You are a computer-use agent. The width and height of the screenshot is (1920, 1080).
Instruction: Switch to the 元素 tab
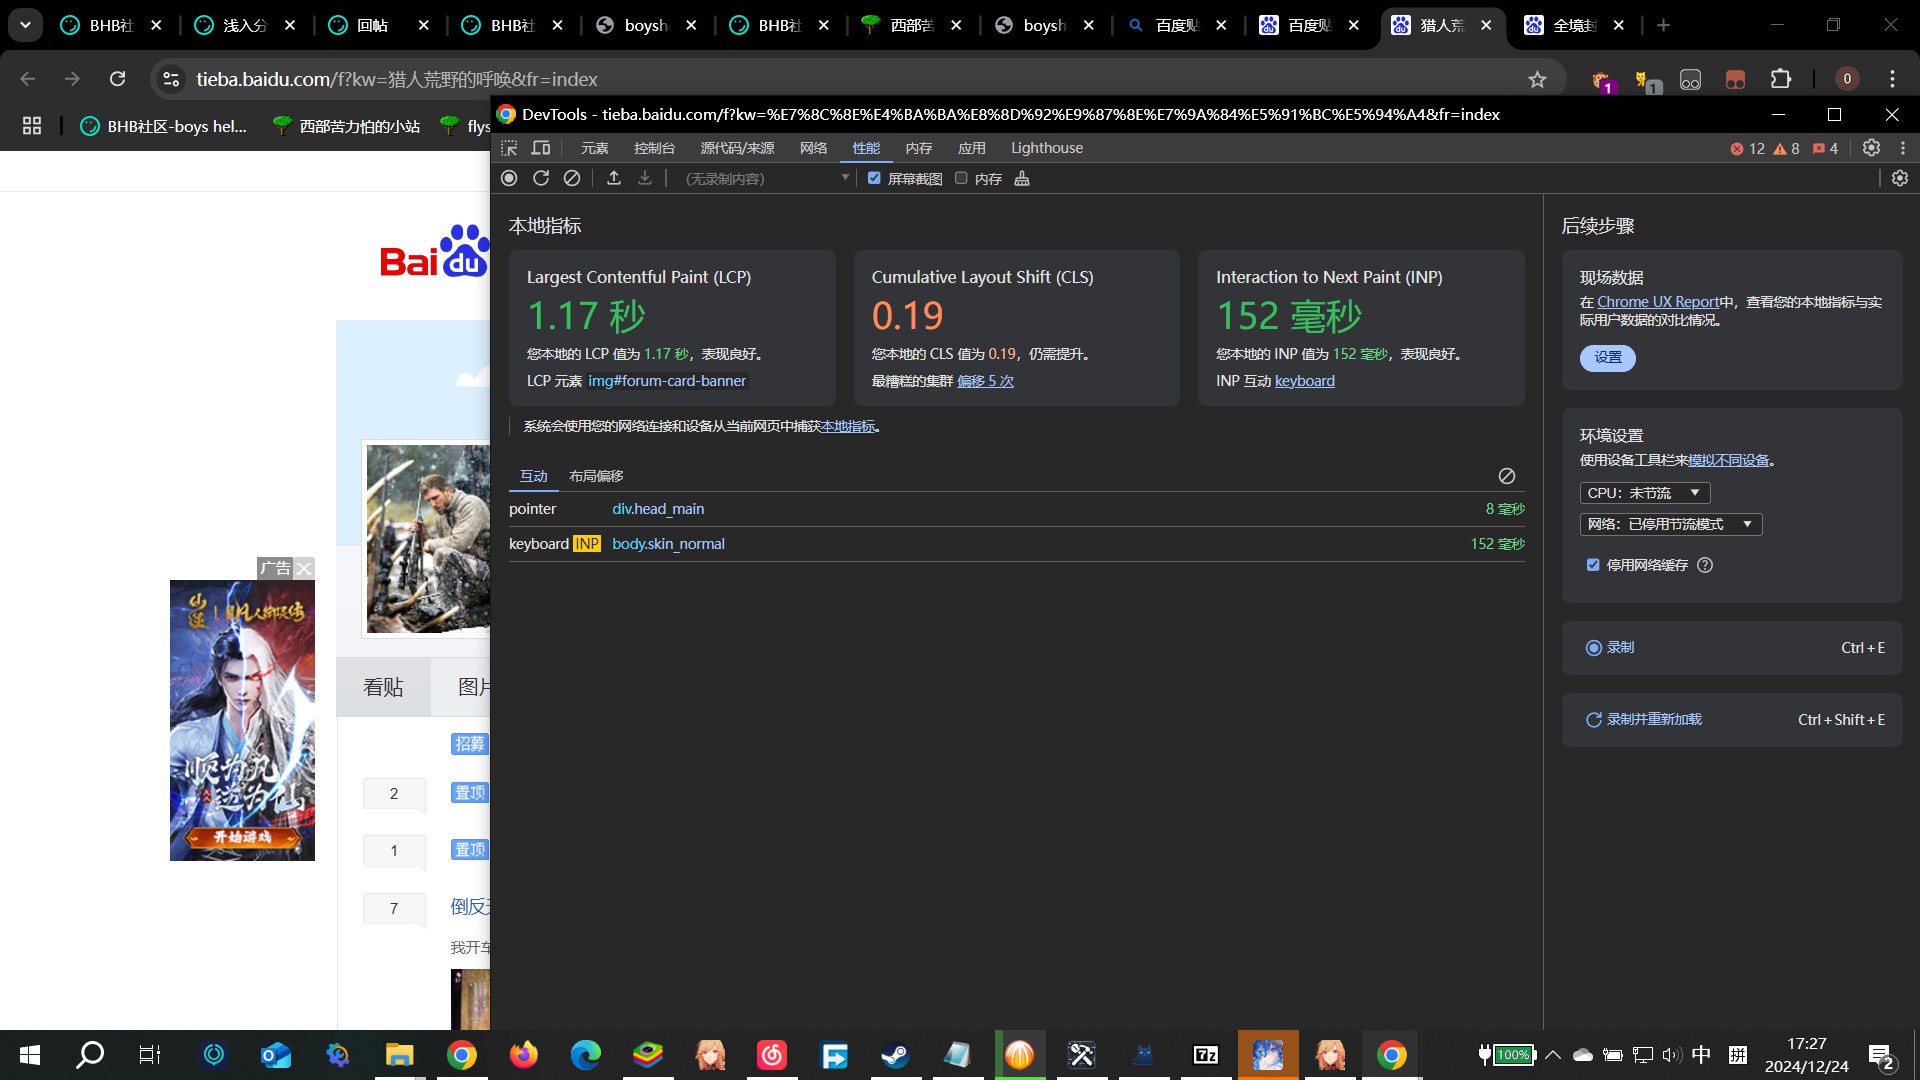click(x=595, y=148)
